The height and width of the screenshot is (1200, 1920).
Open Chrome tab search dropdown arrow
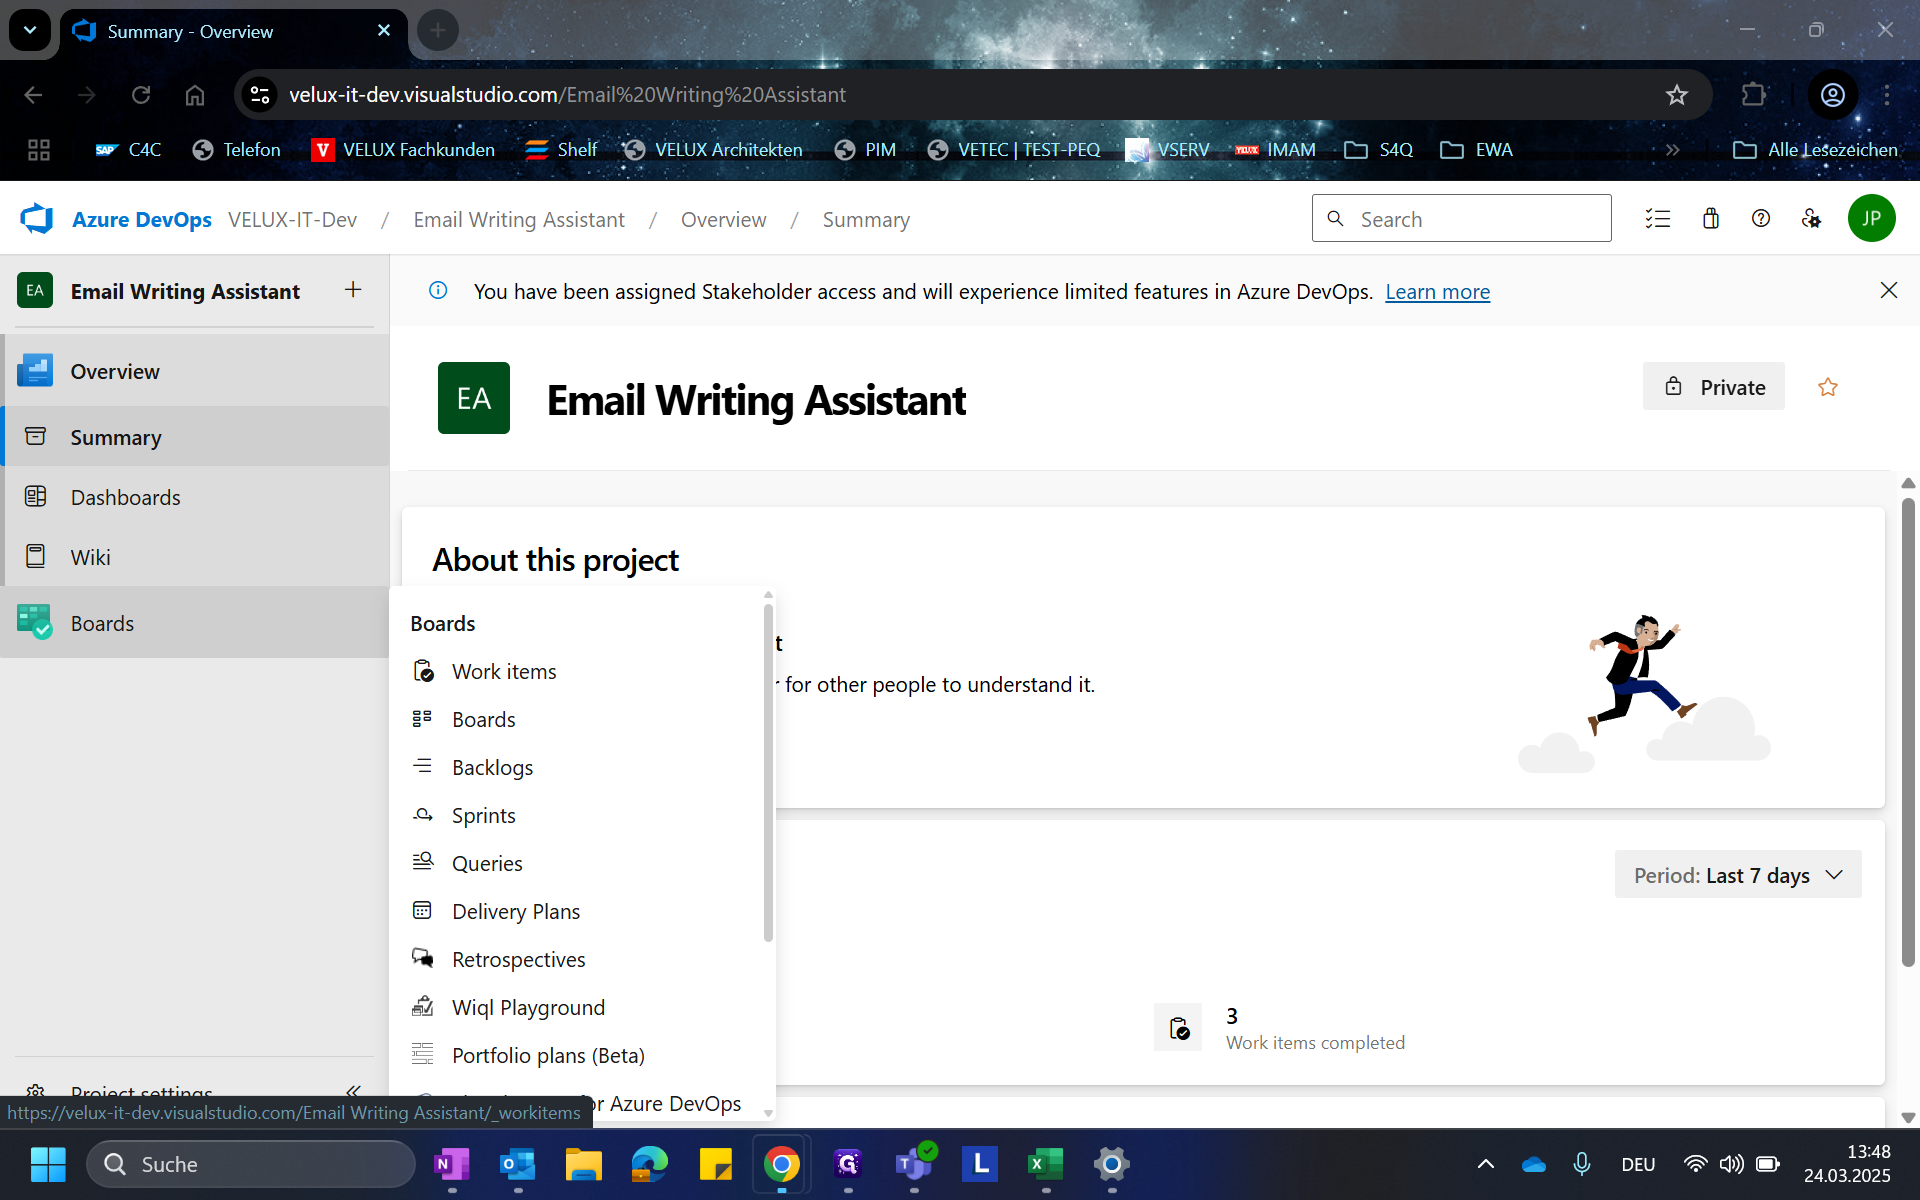tap(30, 30)
